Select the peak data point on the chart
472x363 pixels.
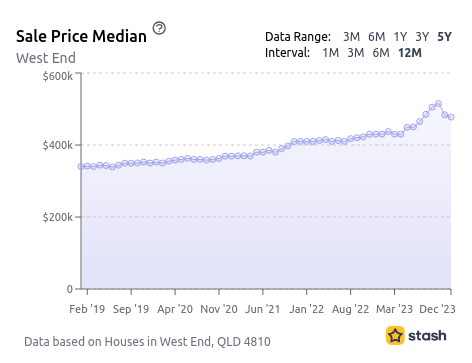[438, 104]
